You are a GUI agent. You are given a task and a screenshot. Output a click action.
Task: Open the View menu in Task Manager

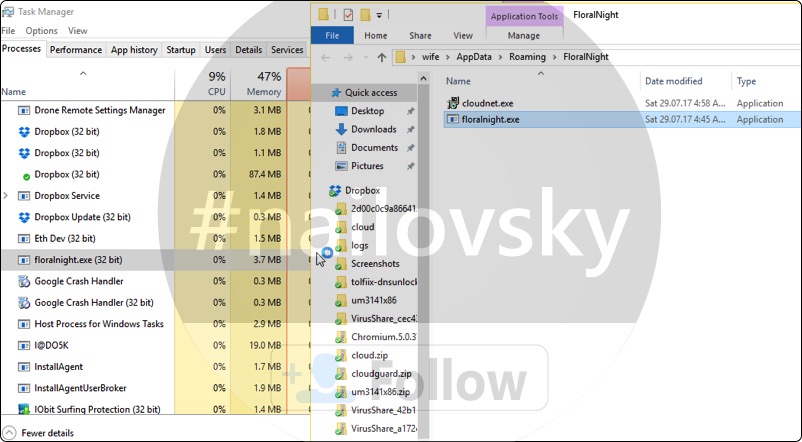[x=78, y=31]
